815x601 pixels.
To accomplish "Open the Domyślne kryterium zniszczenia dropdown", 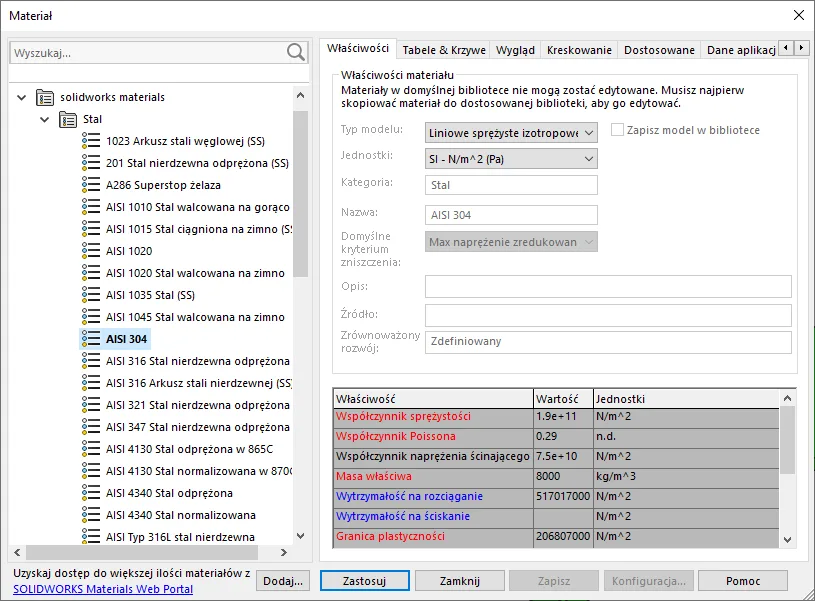I will pyautogui.click(x=511, y=242).
